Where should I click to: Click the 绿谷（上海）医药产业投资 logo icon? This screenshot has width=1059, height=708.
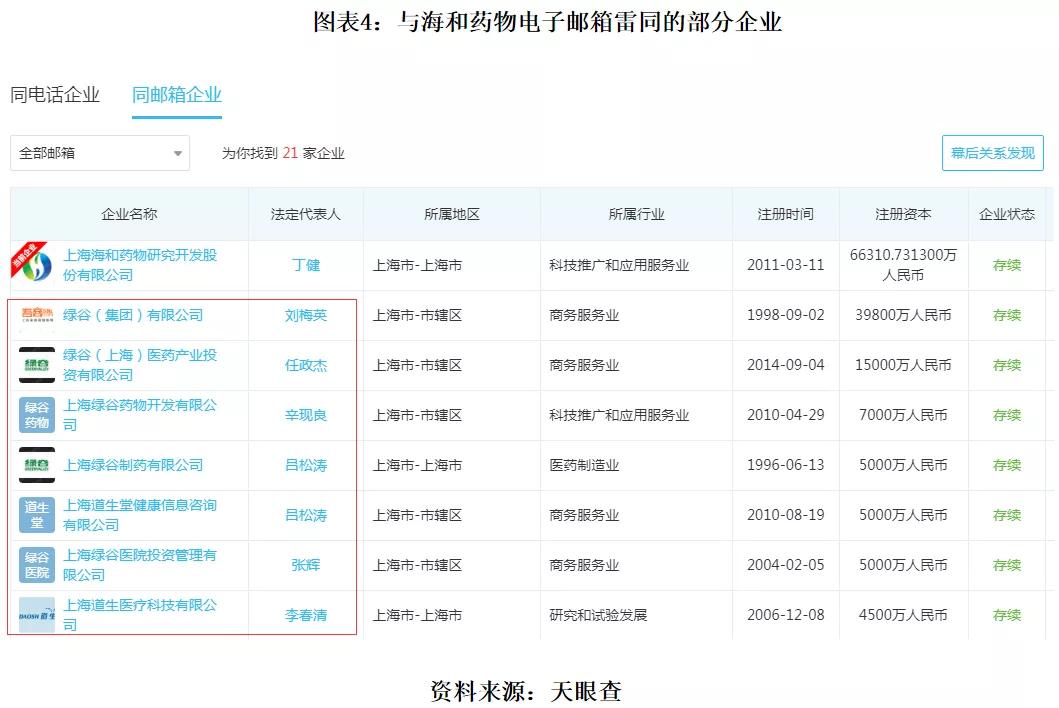(37, 365)
